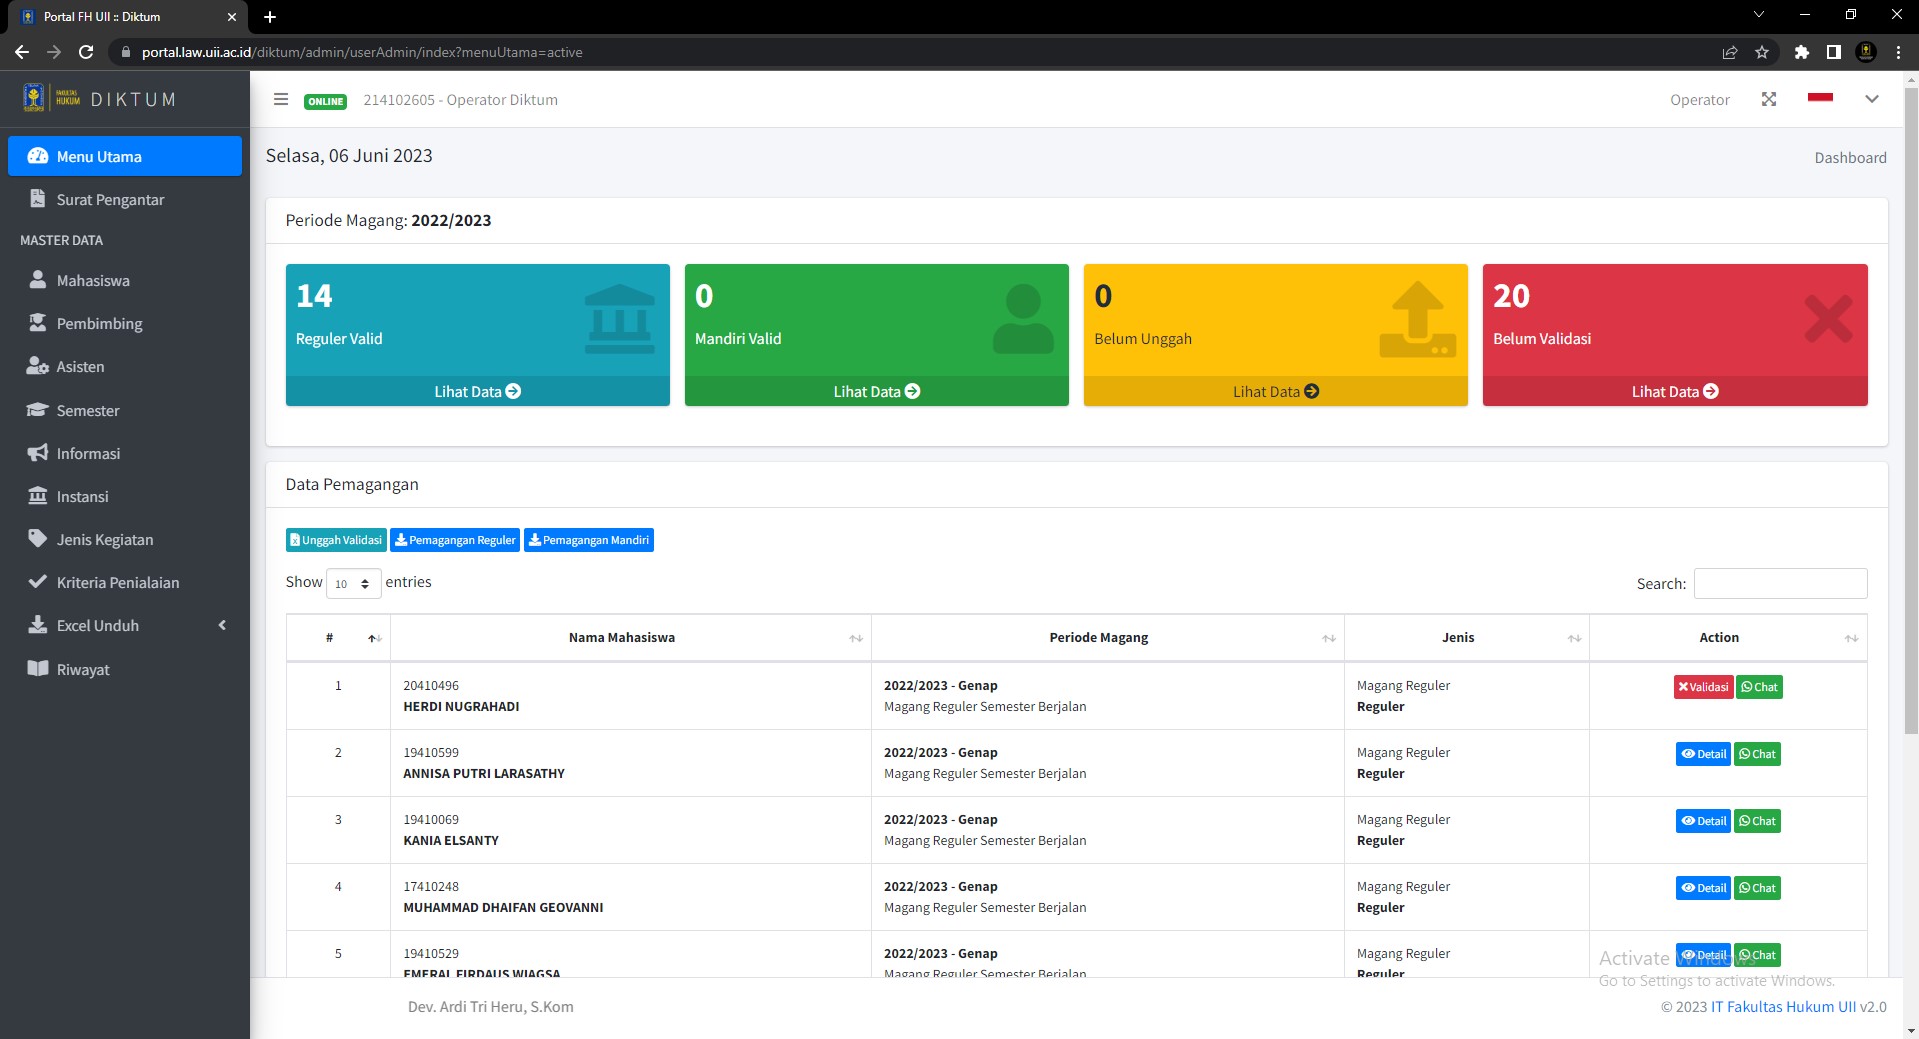
Task: Open the Riwayat menu item
Action: (x=125, y=669)
